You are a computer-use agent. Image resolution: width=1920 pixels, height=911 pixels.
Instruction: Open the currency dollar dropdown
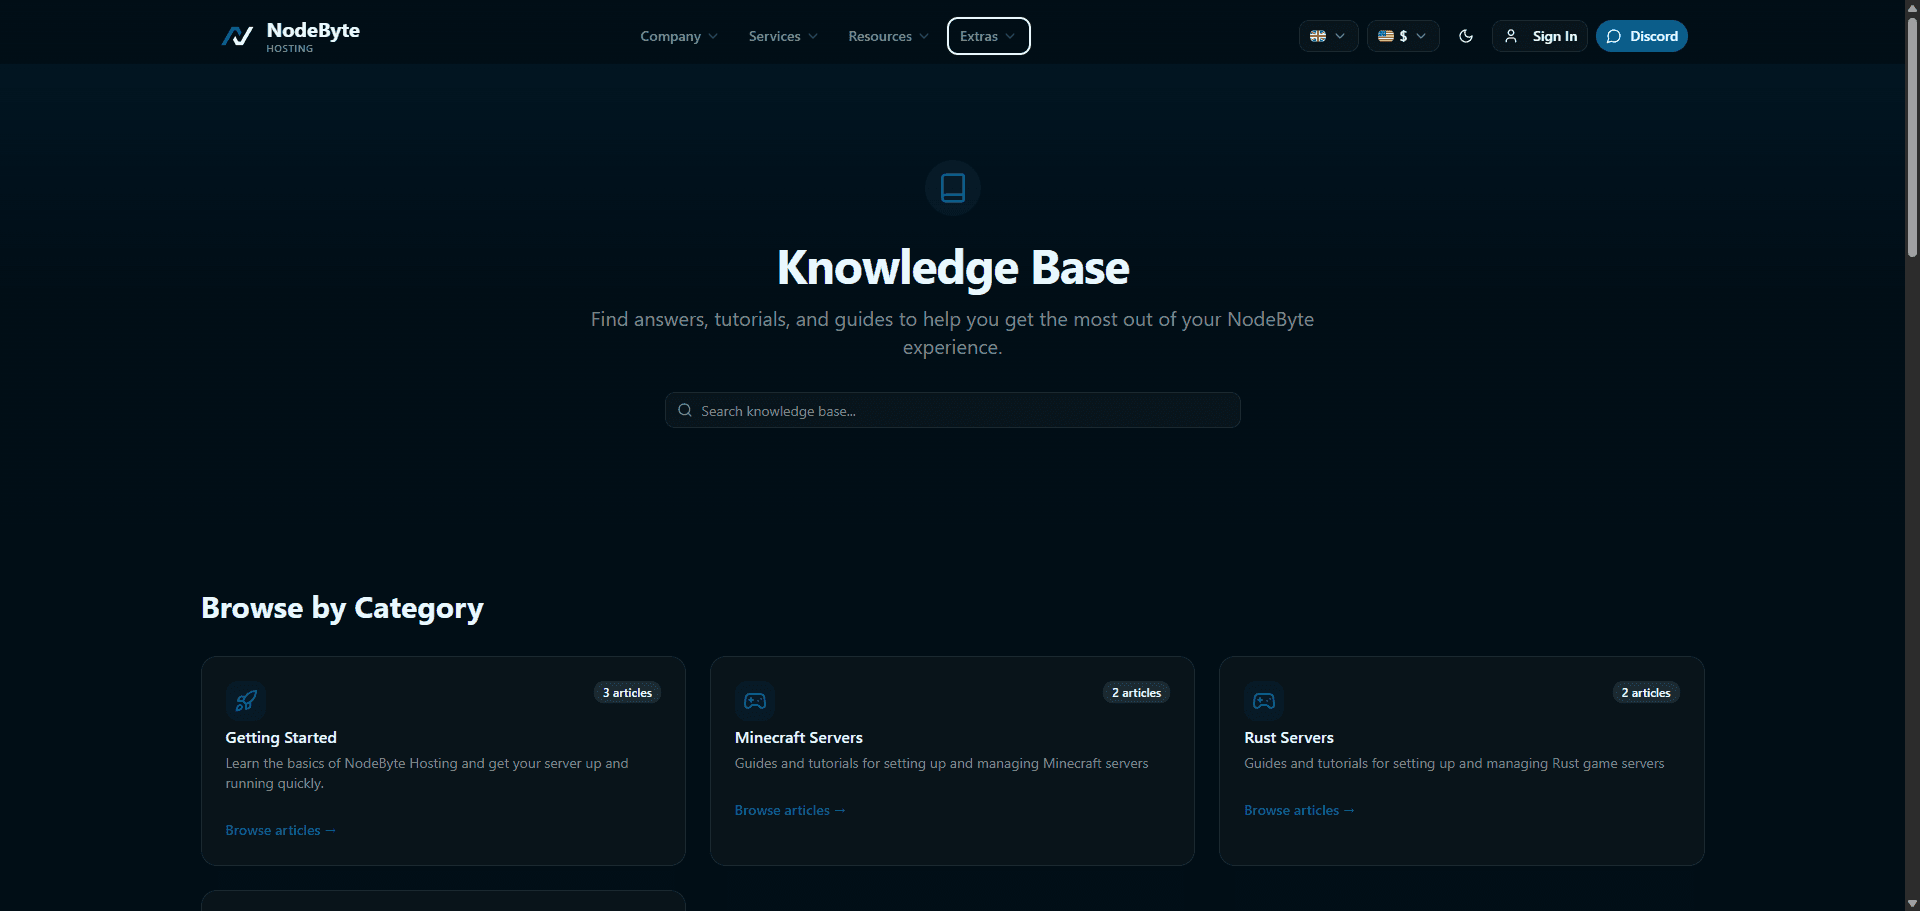coord(1403,36)
